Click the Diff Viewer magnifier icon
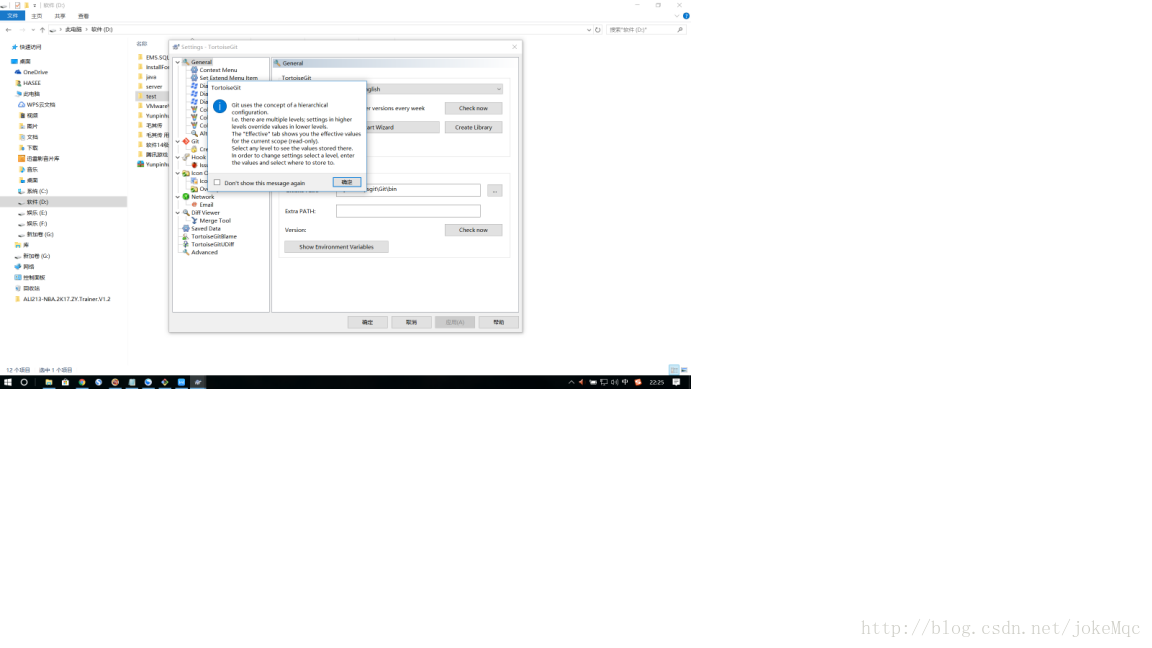The width and height of the screenshot is (1152, 648). [x=186, y=213]
